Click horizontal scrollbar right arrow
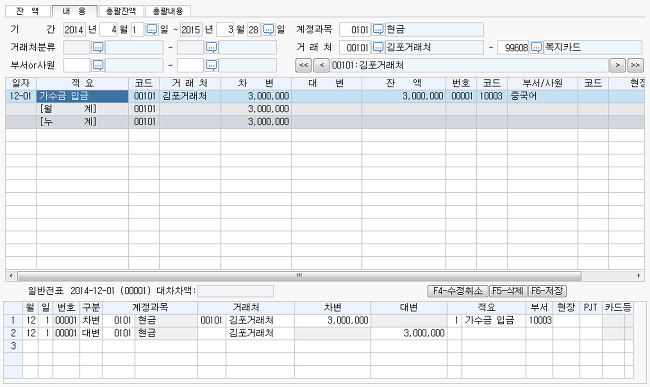Viewport: 650px width, 387px height. click(x=638, y=276)
